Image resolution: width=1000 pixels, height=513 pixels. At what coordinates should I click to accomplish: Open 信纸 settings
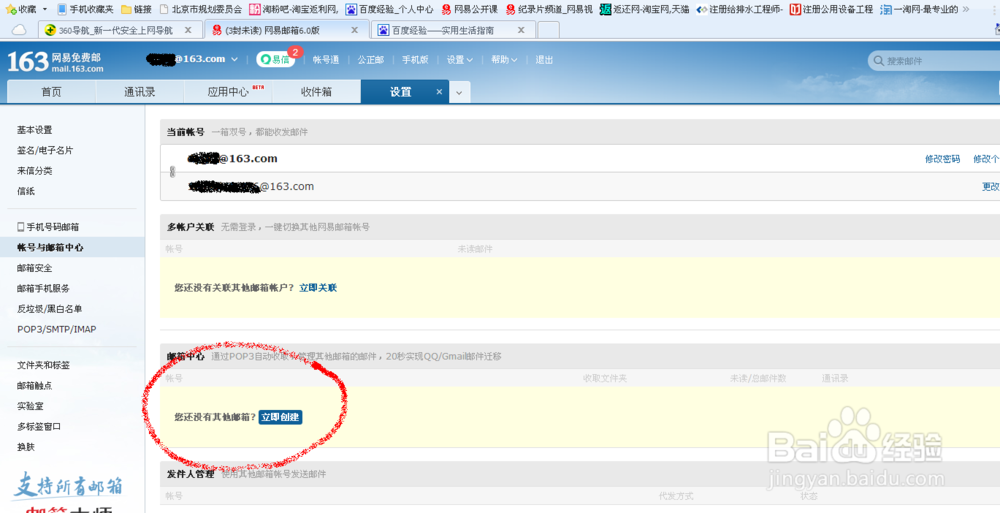point(26,191)
